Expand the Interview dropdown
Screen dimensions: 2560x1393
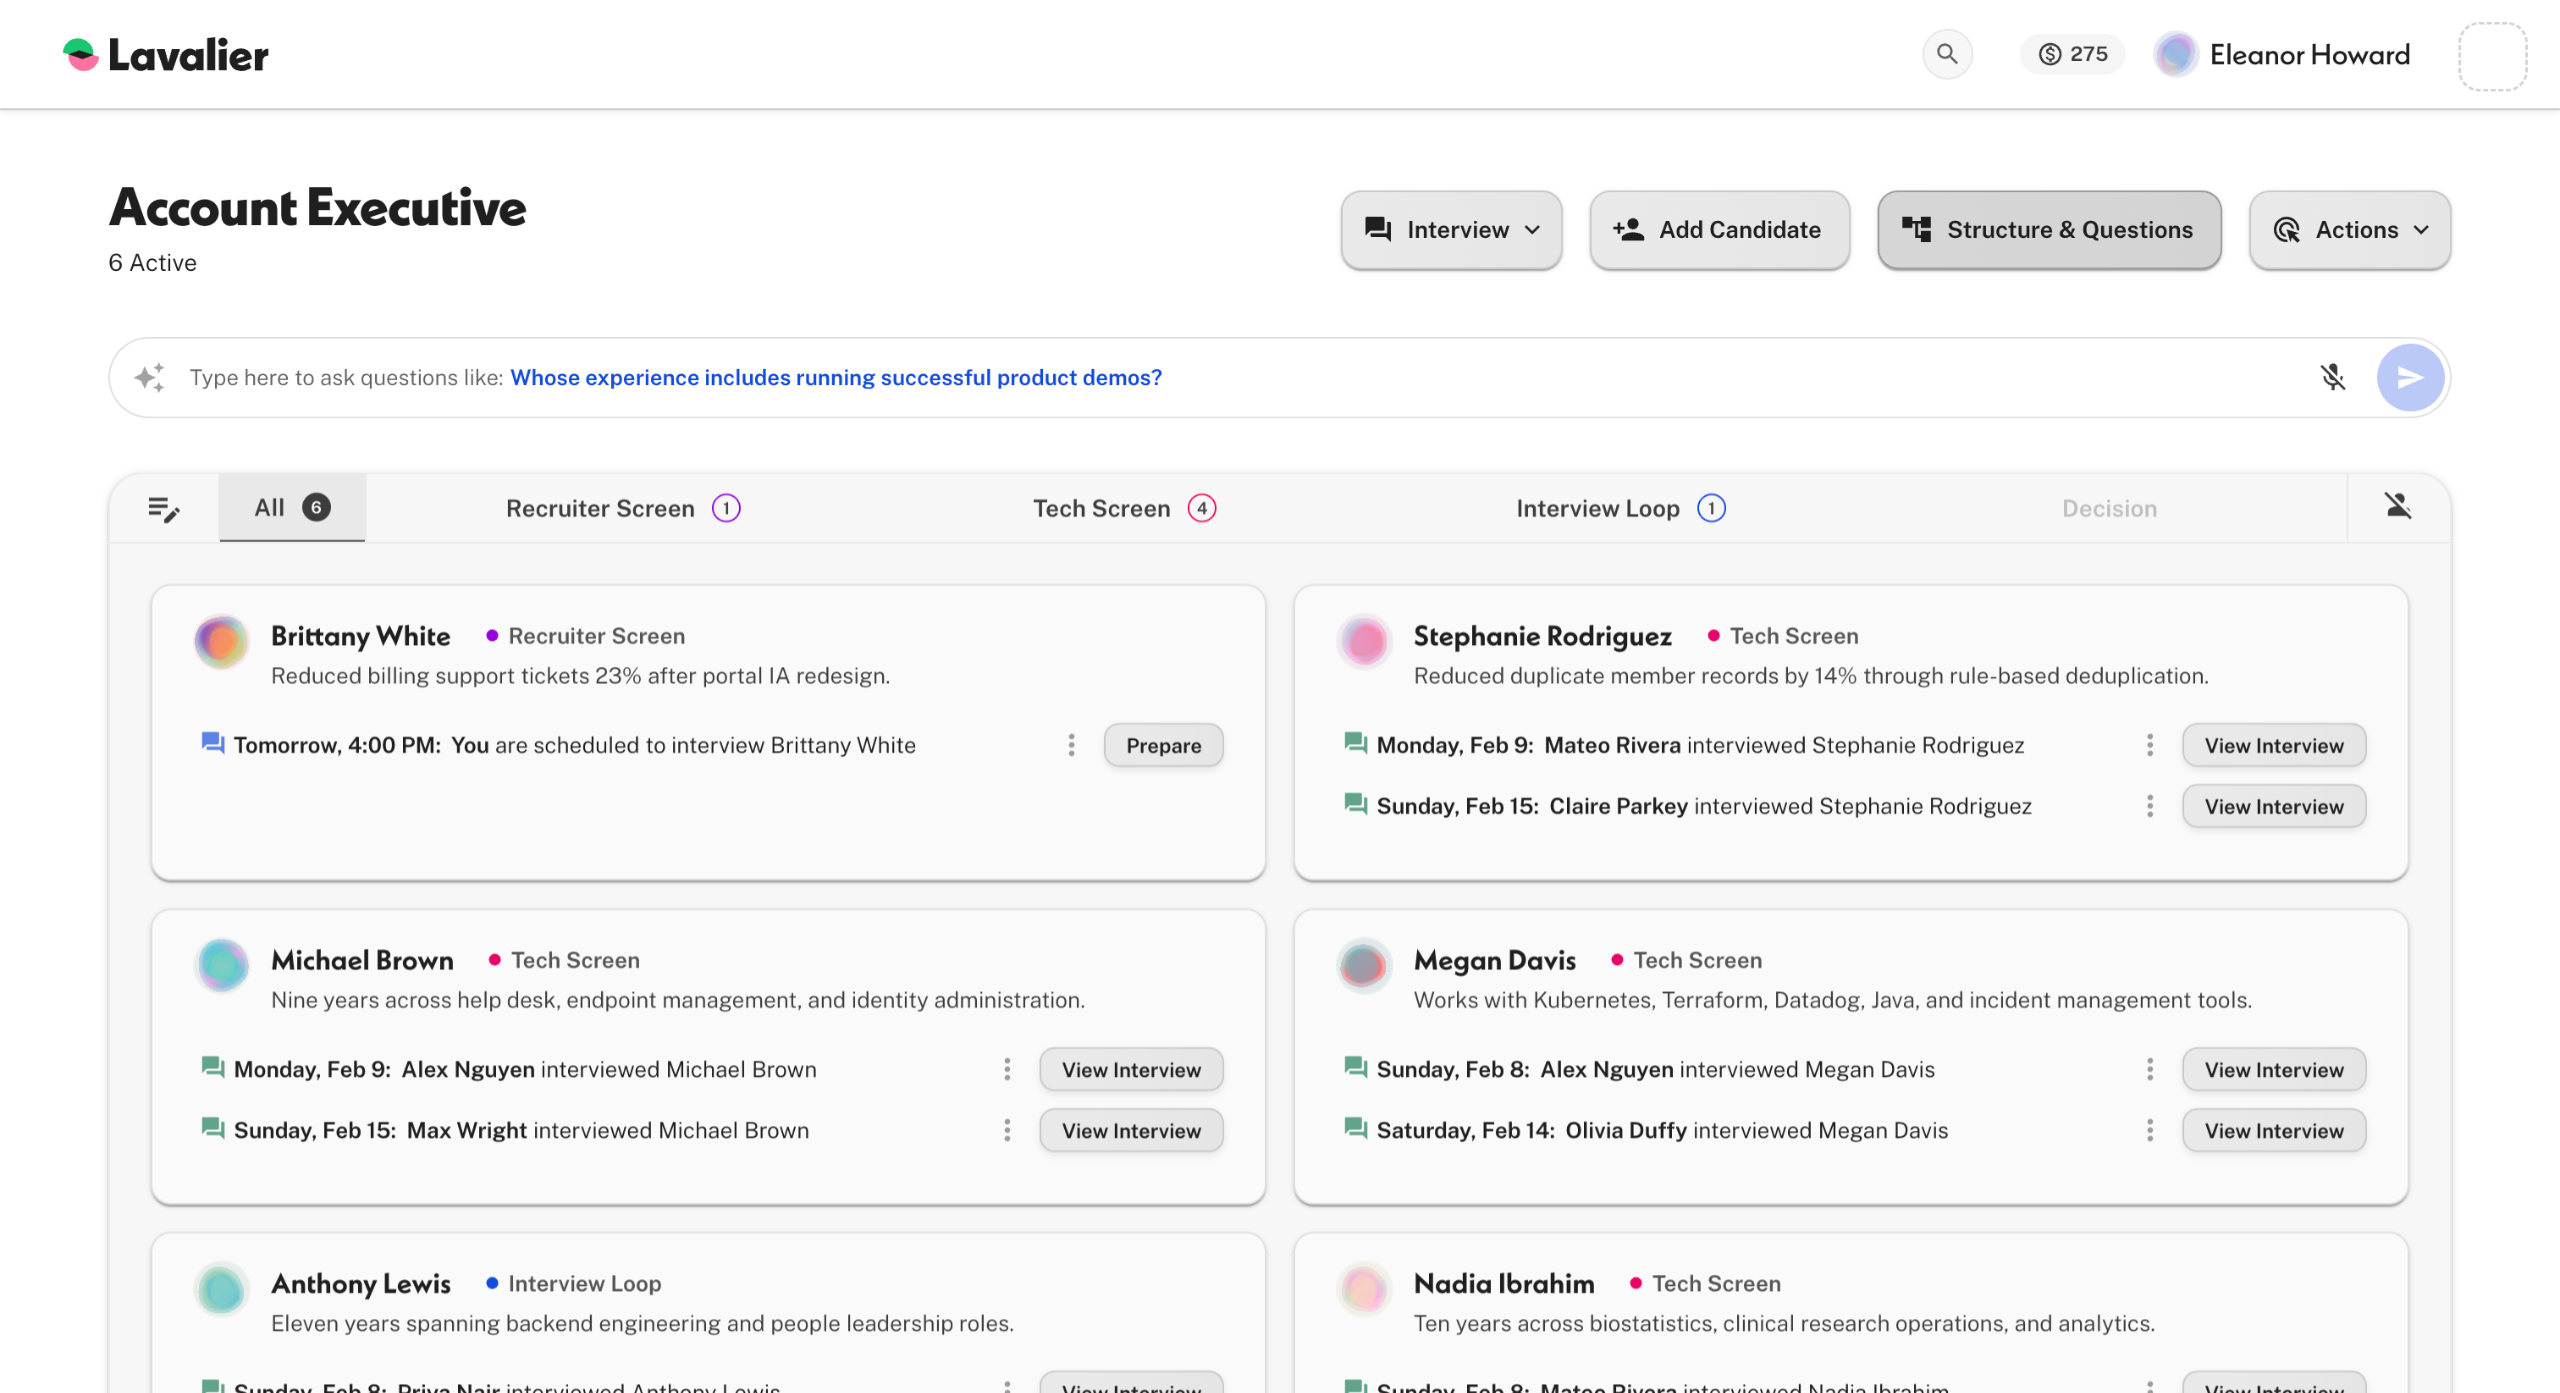(x=1451, y=230)
